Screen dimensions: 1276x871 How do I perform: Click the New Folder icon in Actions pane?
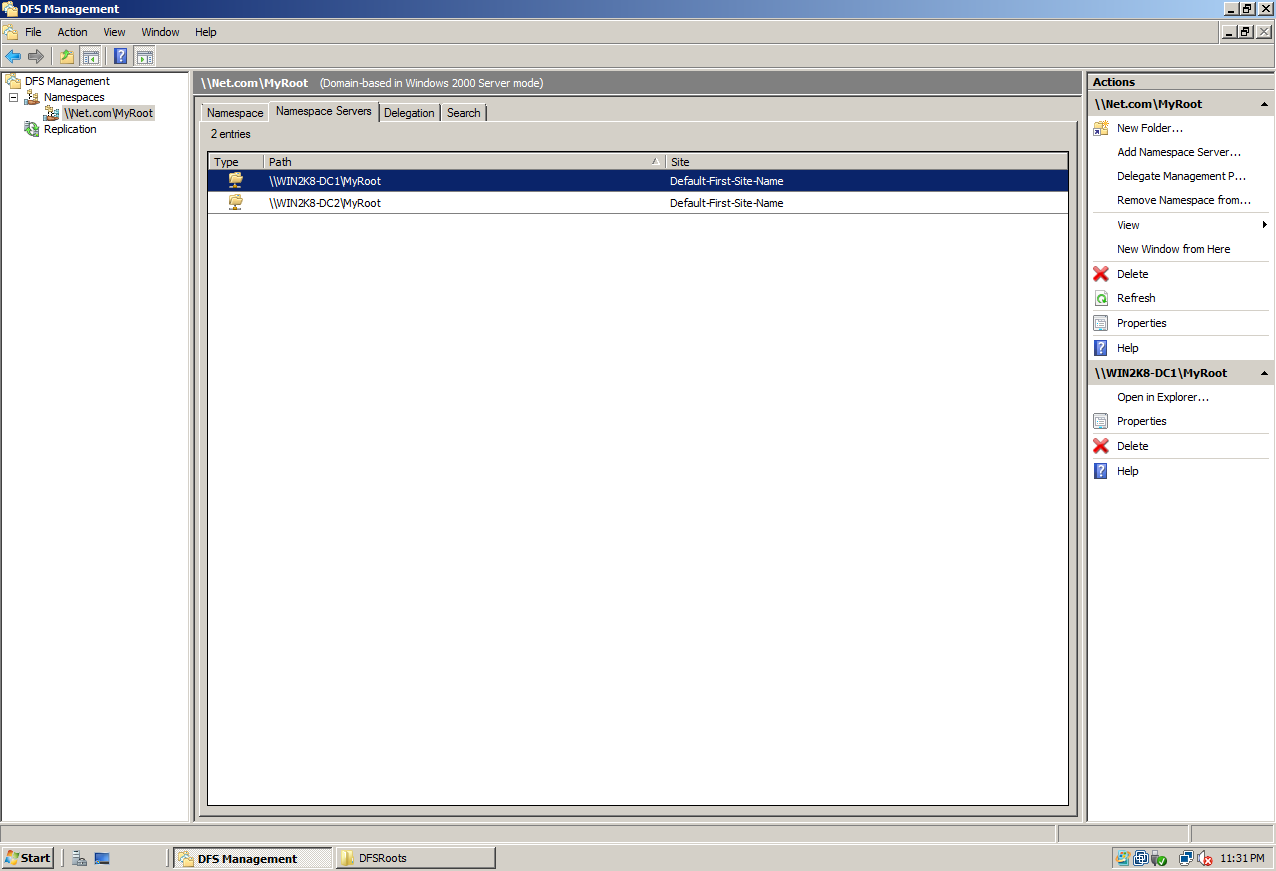click(1101, 128)
